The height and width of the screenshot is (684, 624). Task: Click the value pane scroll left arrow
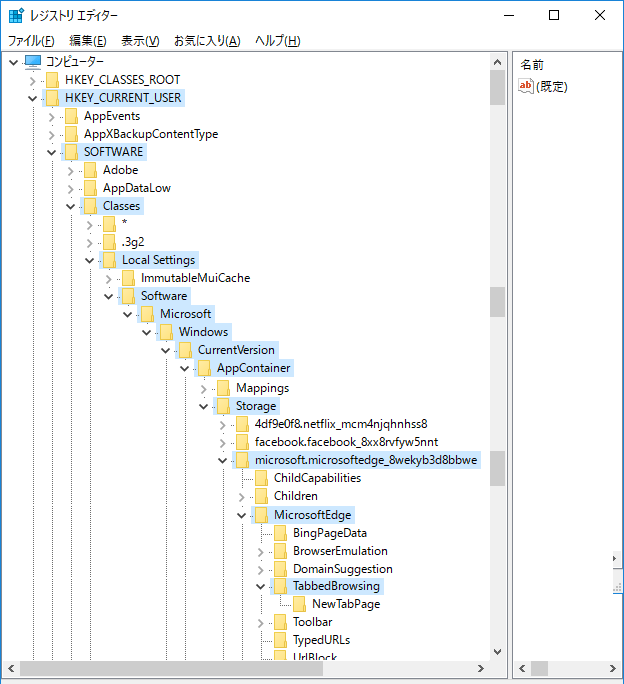point(522,669)
